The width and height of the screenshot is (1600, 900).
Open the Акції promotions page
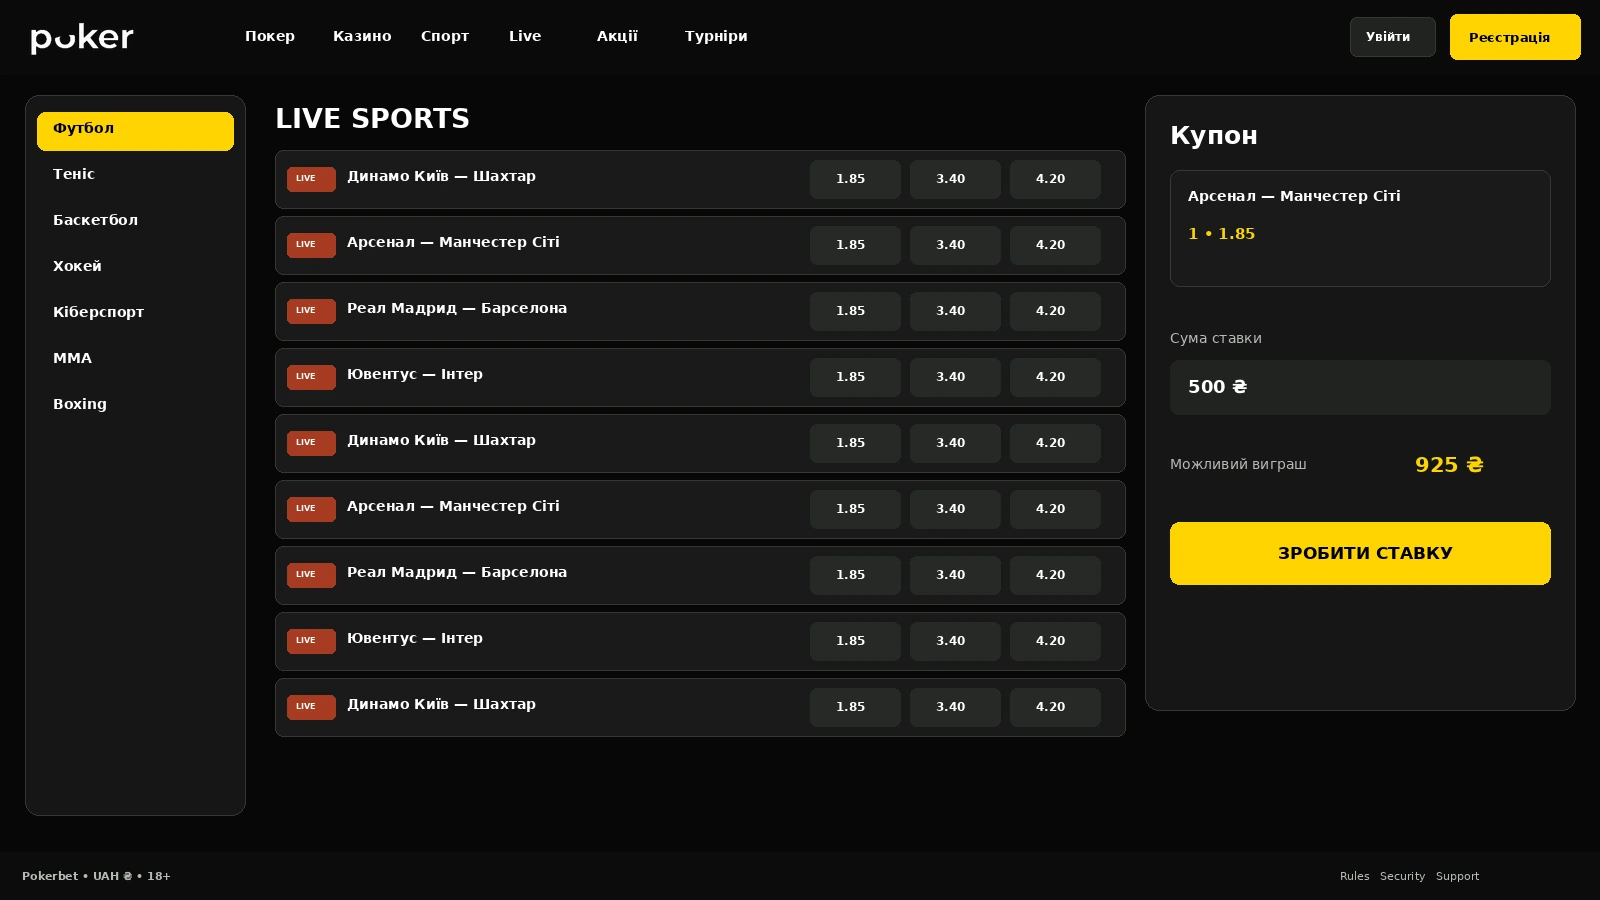617,36
